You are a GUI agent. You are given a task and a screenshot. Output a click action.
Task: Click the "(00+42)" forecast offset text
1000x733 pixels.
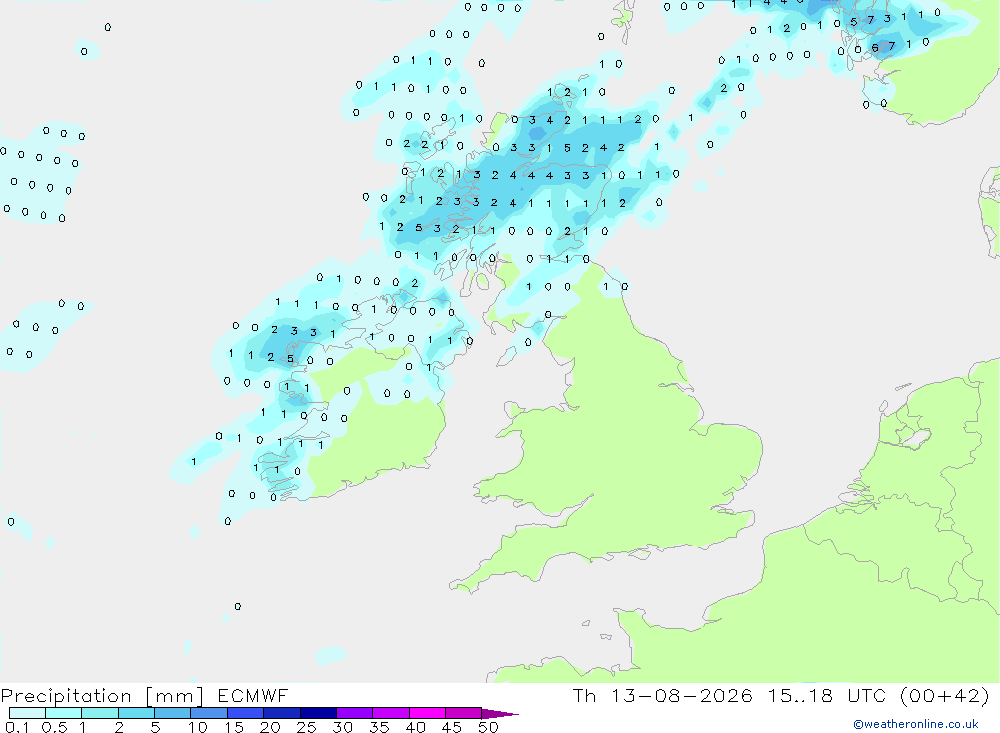[945, 695]
